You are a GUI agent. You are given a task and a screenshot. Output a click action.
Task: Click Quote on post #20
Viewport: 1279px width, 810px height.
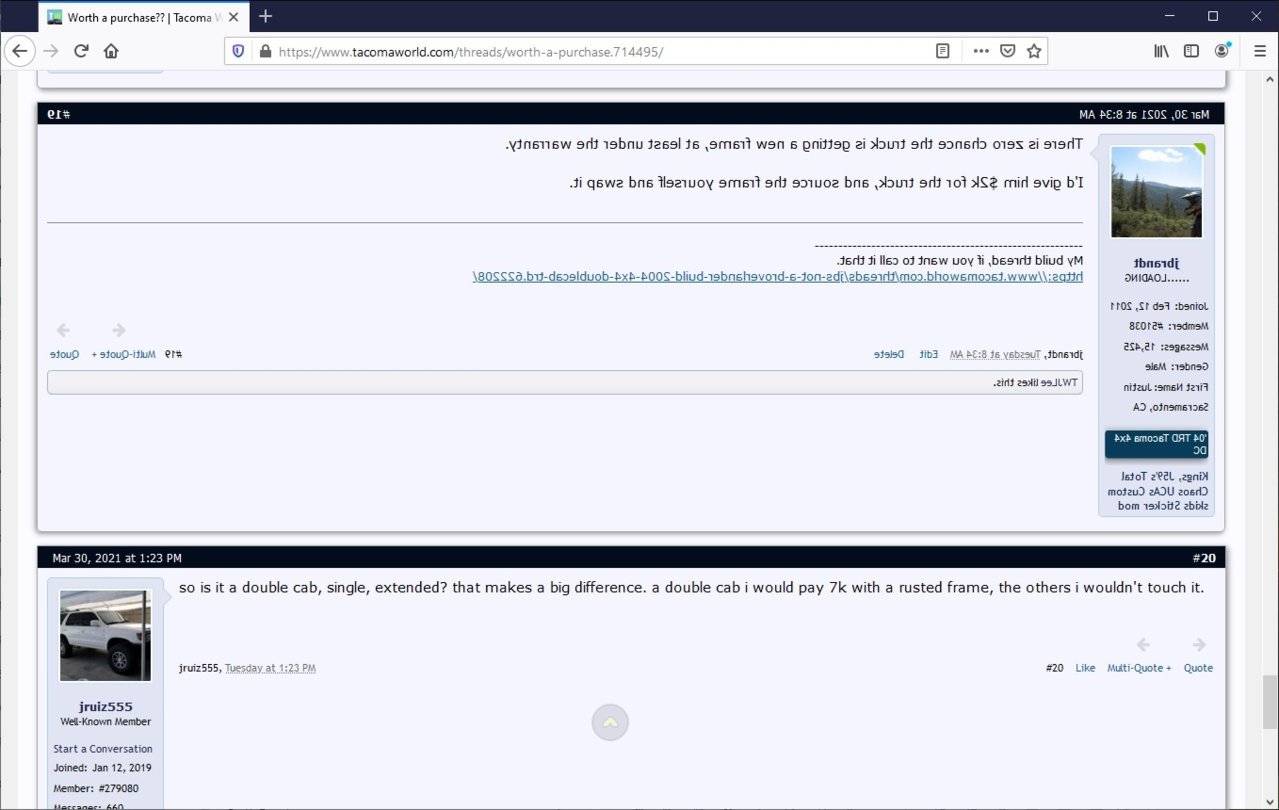(x=1198, y=668)
